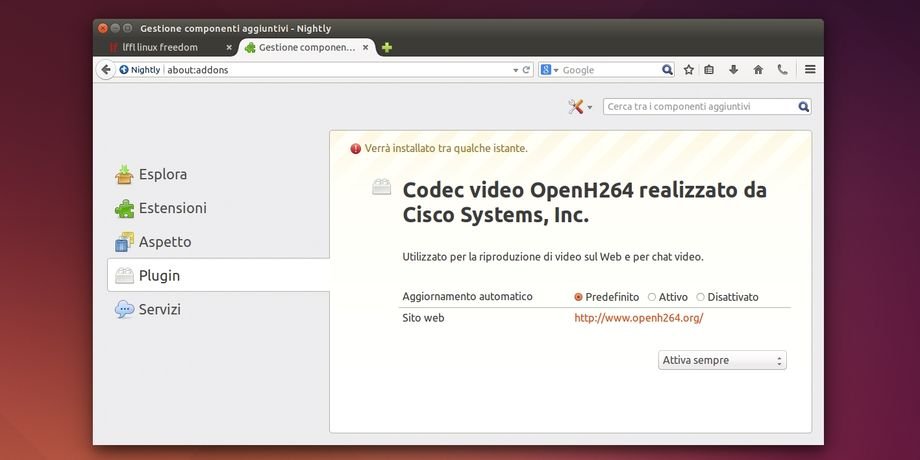Select the 'Gestione componenti' tab
The height and width of the screenshot is (460, 920).
click(306, 48)
